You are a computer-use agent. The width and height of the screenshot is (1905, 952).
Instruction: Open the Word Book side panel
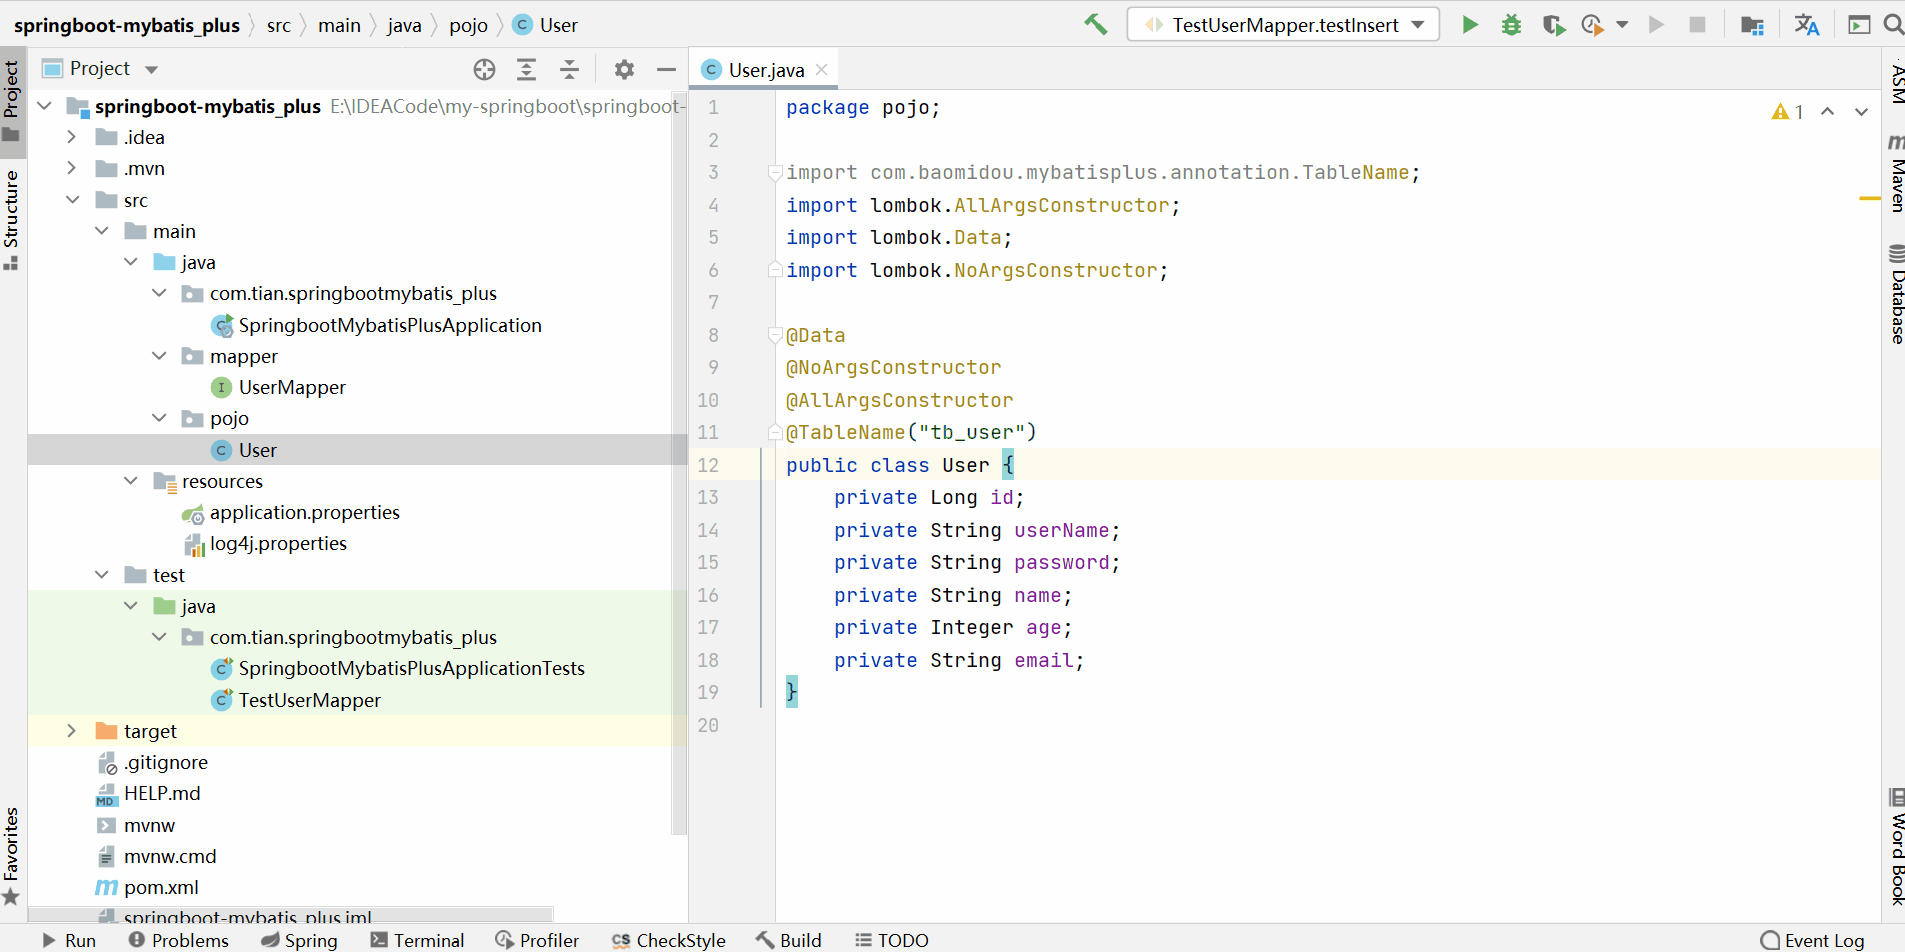click(1896, 846)
